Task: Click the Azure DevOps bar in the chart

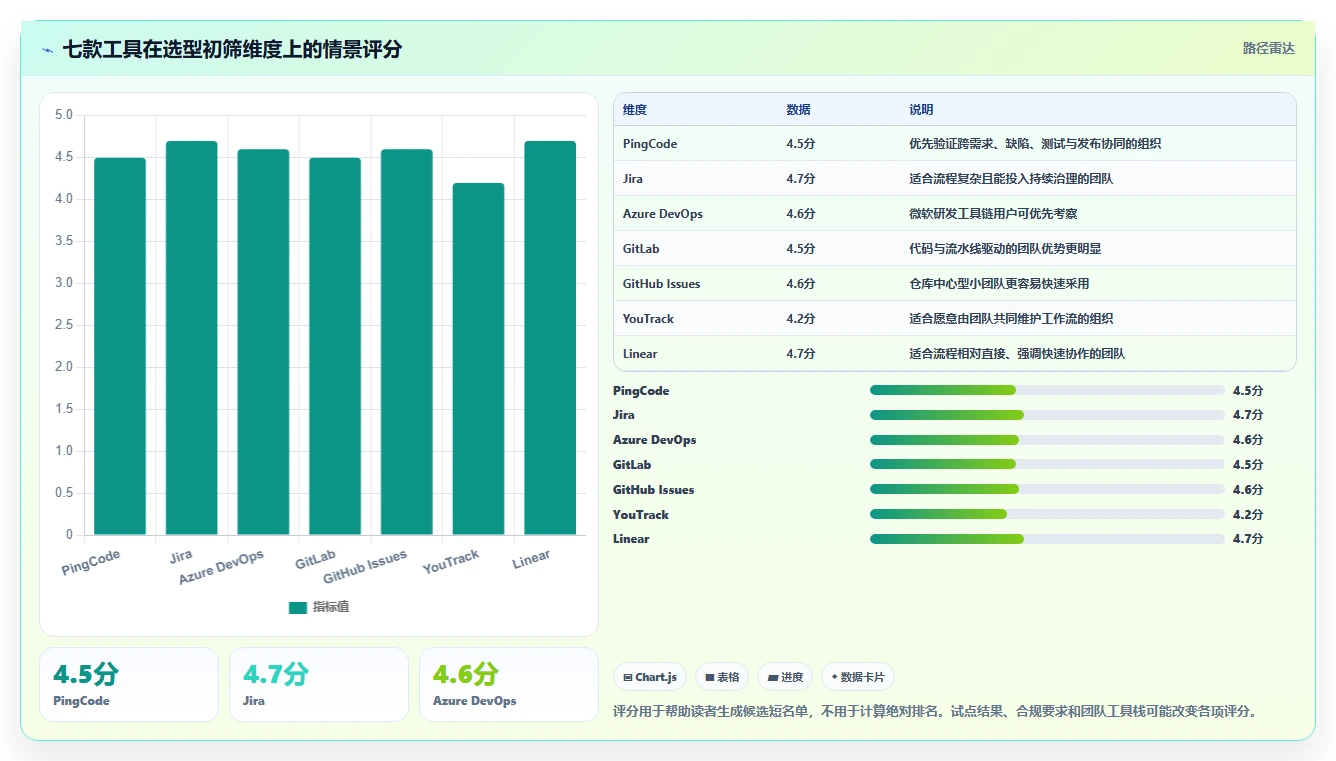Action: point(263,342)
